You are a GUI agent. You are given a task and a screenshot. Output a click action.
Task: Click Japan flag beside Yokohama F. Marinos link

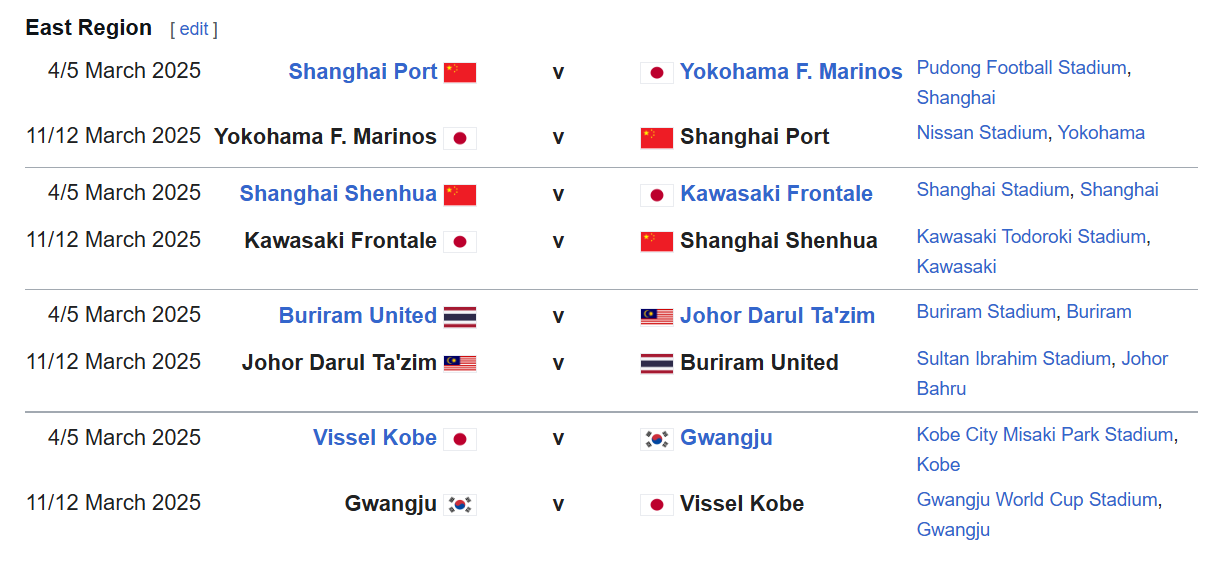pos(657,73)
